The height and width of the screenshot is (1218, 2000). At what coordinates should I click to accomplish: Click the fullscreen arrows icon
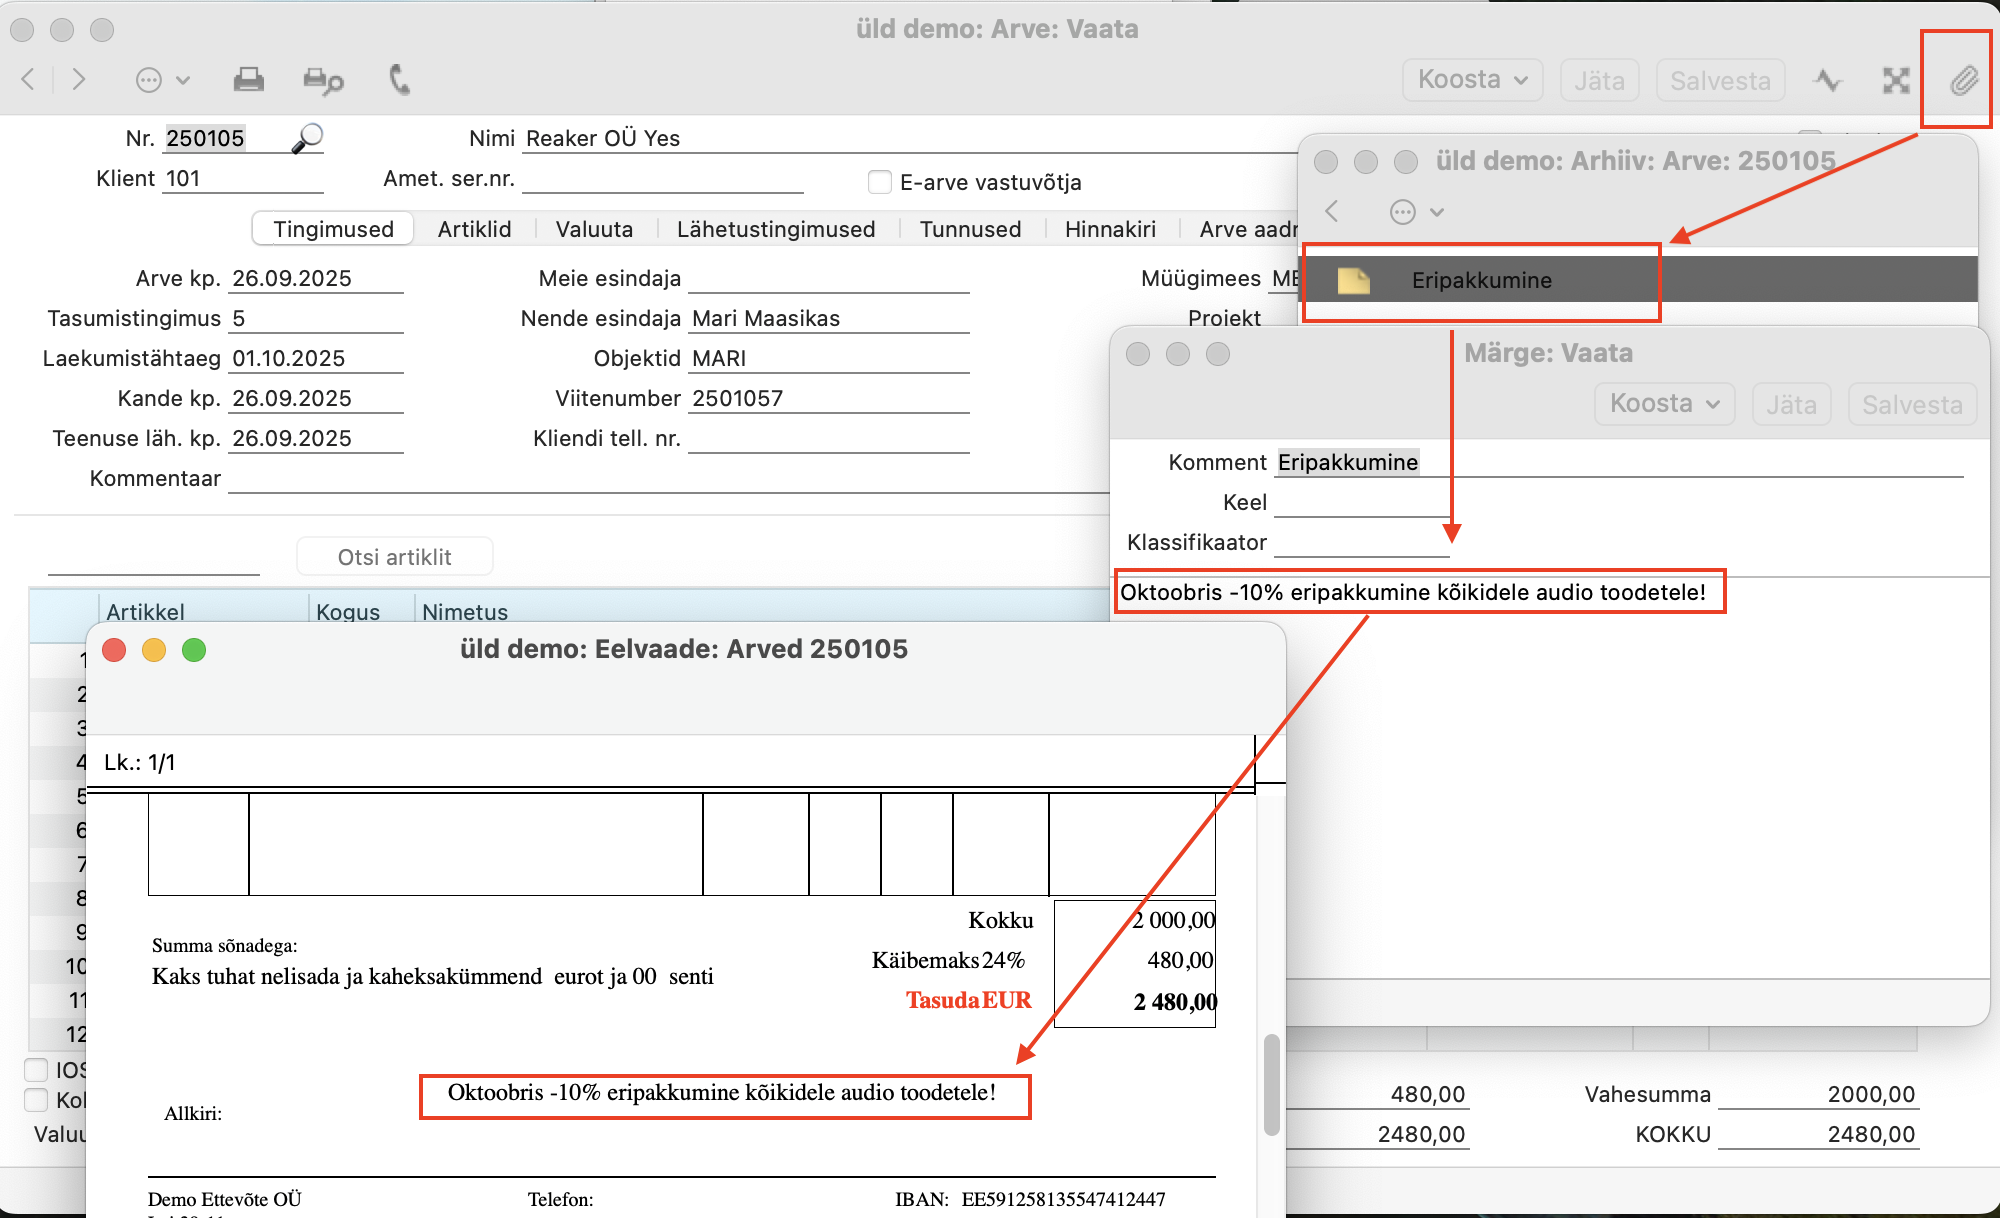pos(1895,80)
